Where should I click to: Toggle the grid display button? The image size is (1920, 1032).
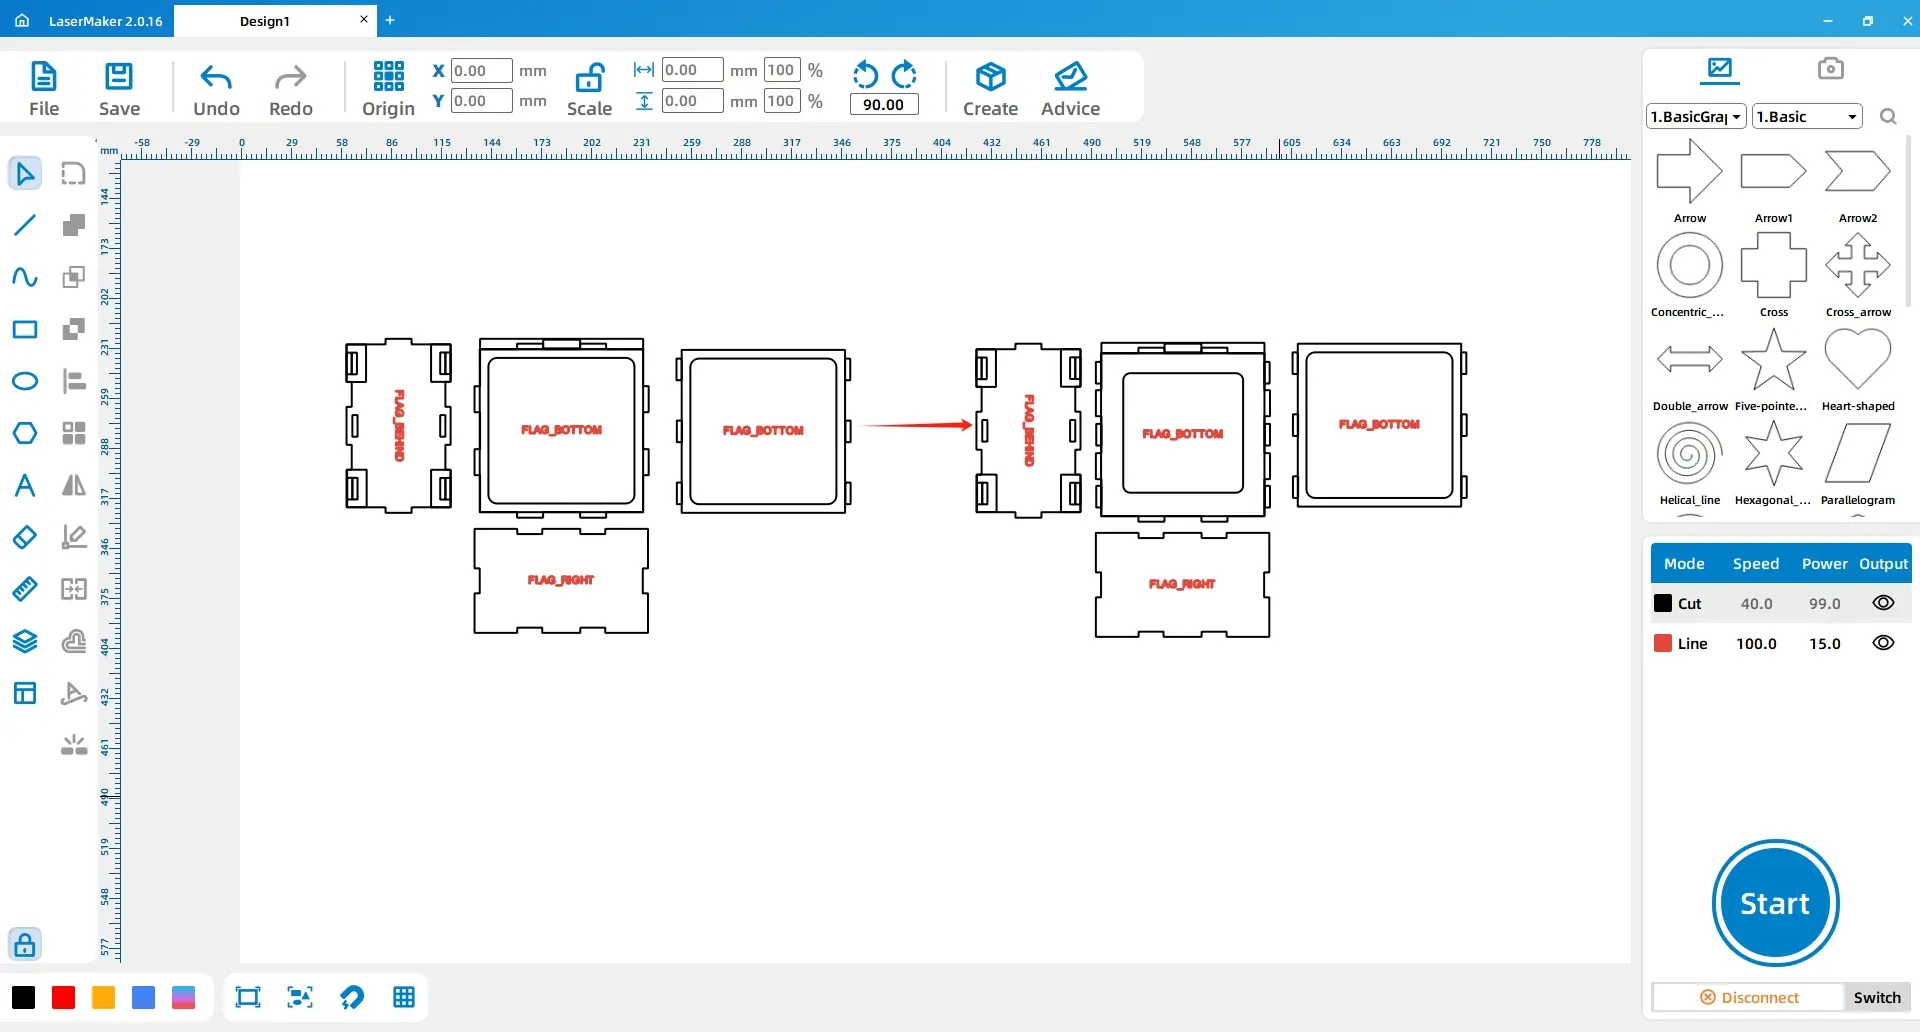[x=404, y=997]
